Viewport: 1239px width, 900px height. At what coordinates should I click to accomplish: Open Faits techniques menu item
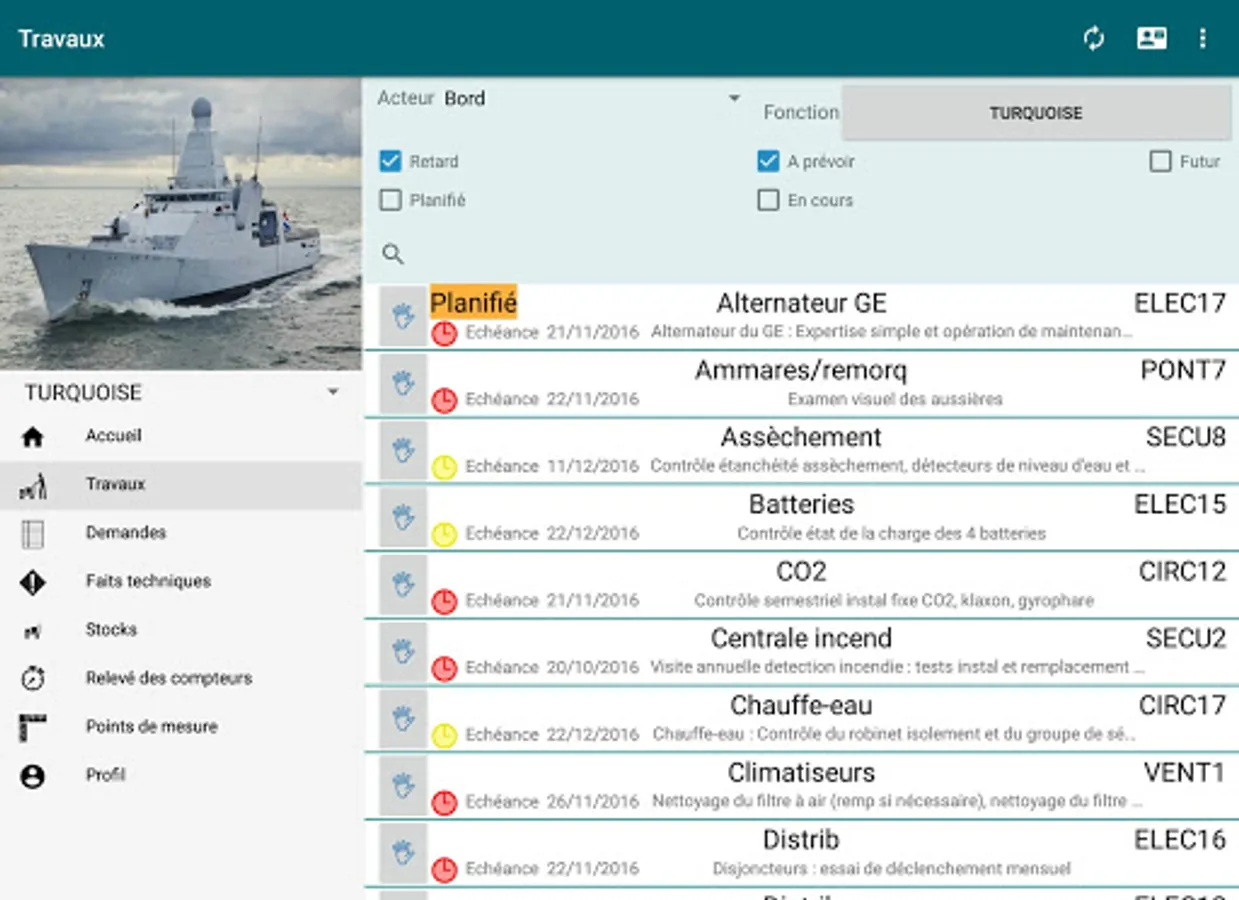[x=181, y=581]
